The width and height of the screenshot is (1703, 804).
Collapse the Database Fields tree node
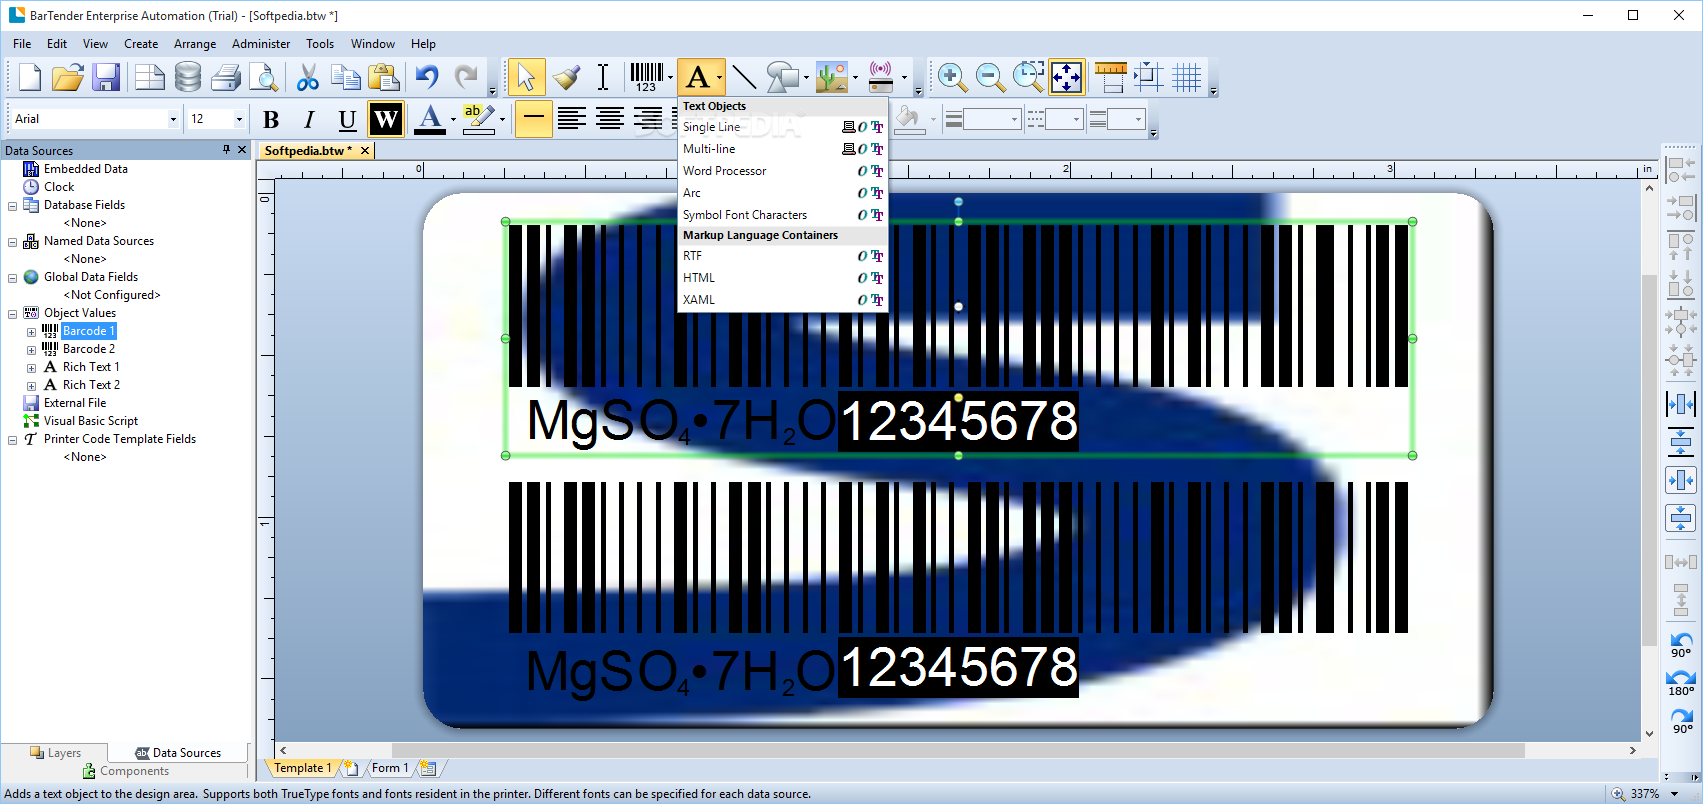coord(12,206)
